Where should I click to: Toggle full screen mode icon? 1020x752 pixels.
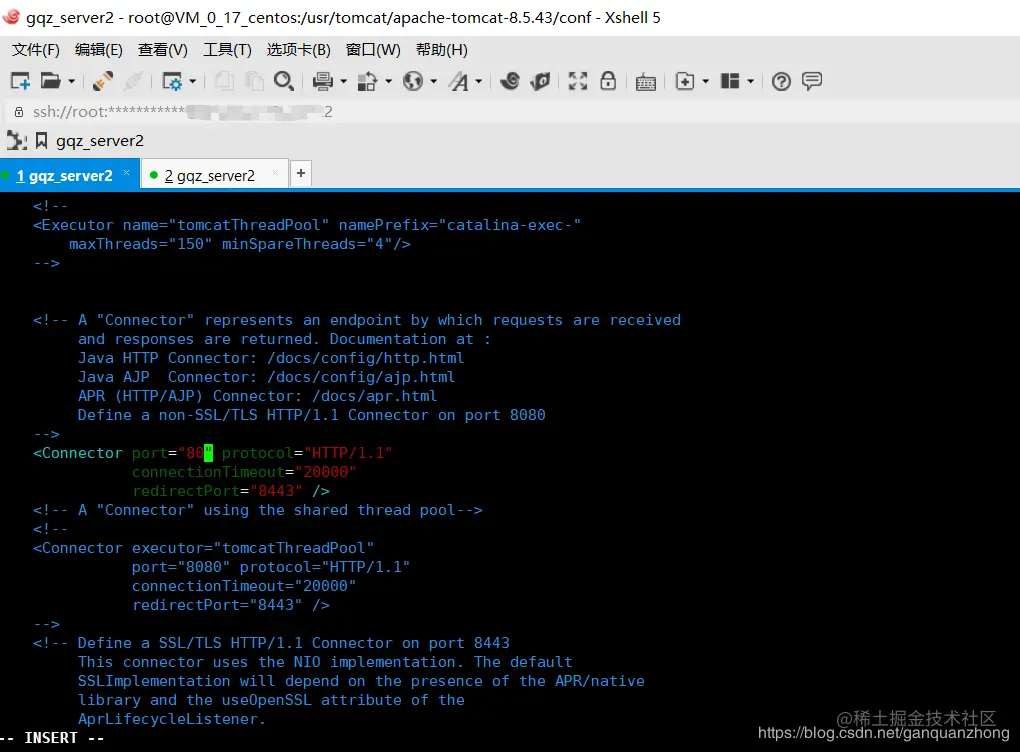tap(578, 81)
